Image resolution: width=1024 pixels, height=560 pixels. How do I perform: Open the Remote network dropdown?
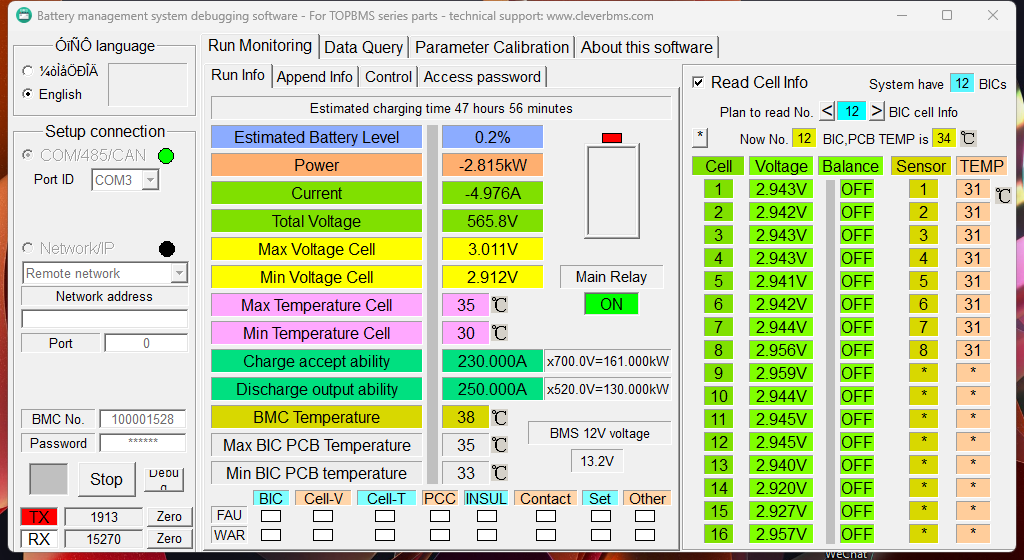179,273
